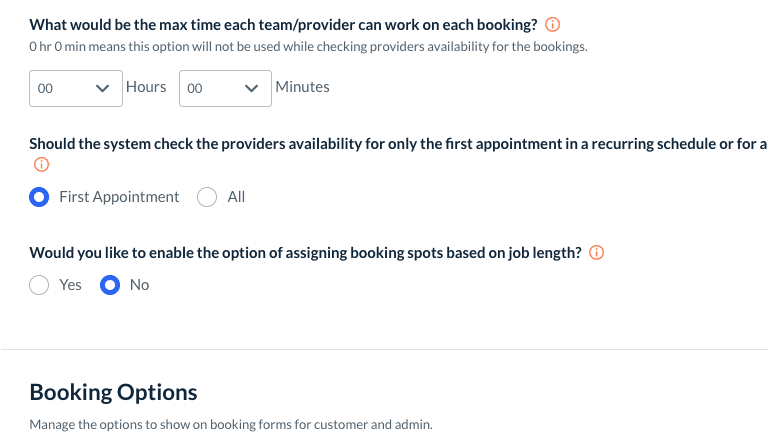Click the chevron arrow in Minutes dropdown

(251, 88)
